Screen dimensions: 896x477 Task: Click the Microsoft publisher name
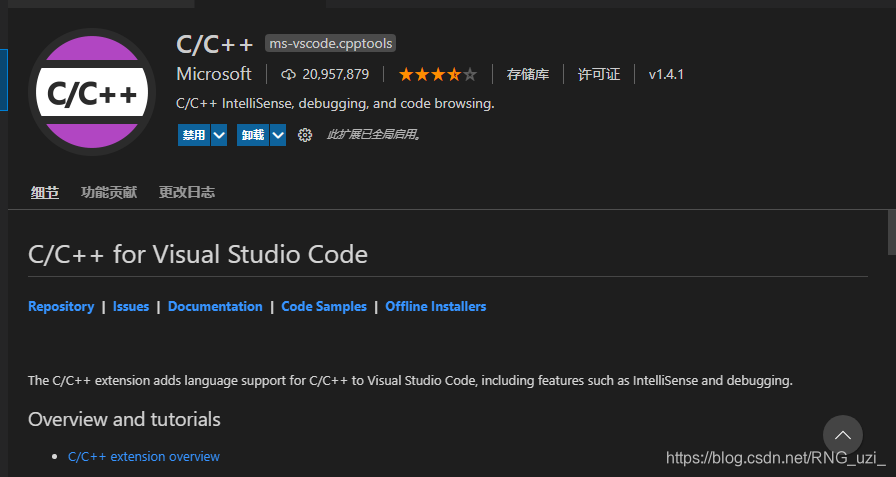214,74
